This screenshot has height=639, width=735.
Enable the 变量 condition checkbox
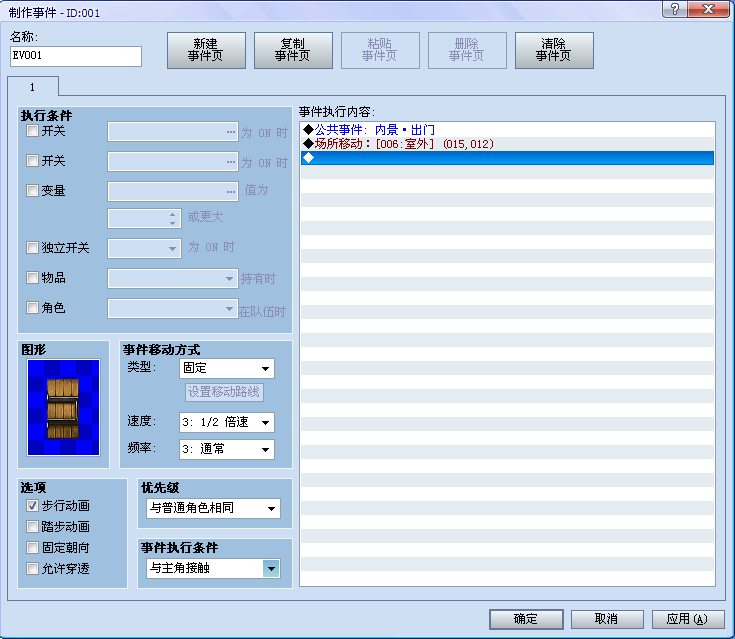pyautogui.click(x=33, y=190)
